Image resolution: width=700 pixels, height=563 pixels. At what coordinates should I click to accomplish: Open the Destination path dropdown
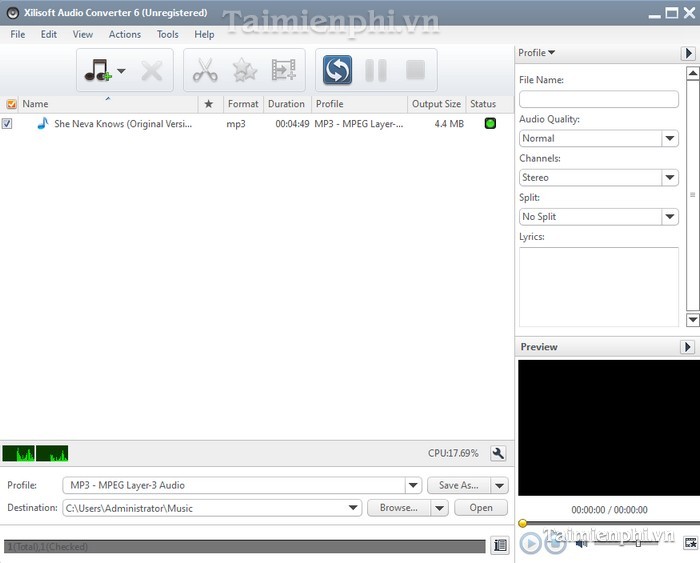353,508
